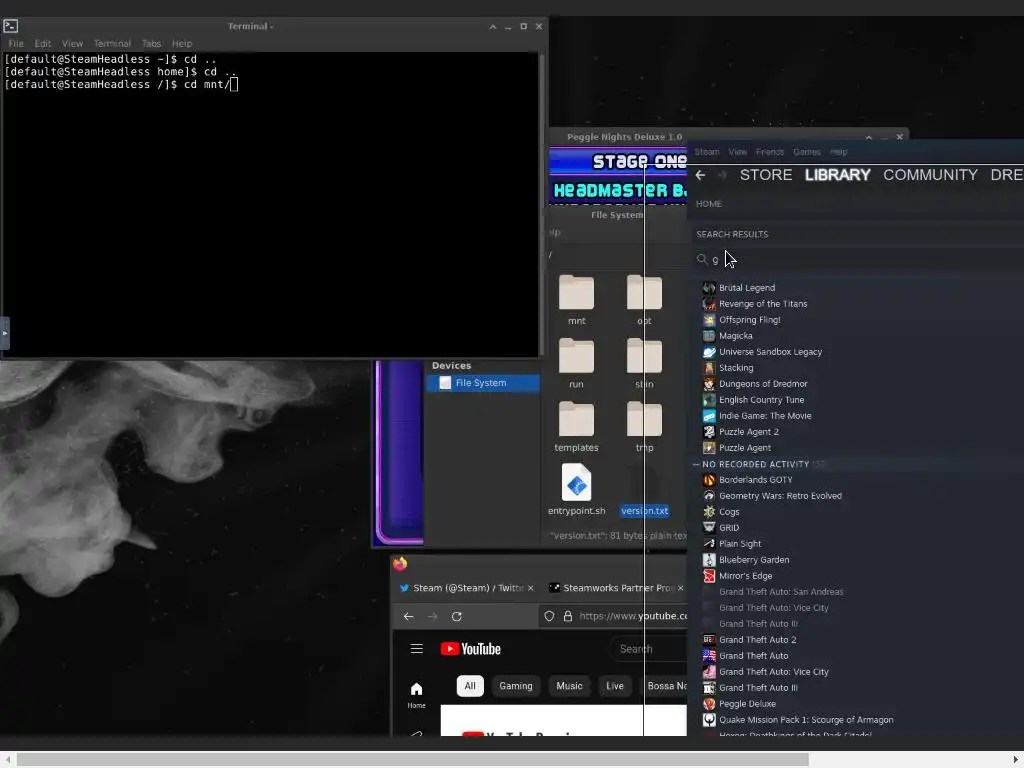Open the File menu in Terminal

pos(16,44)
